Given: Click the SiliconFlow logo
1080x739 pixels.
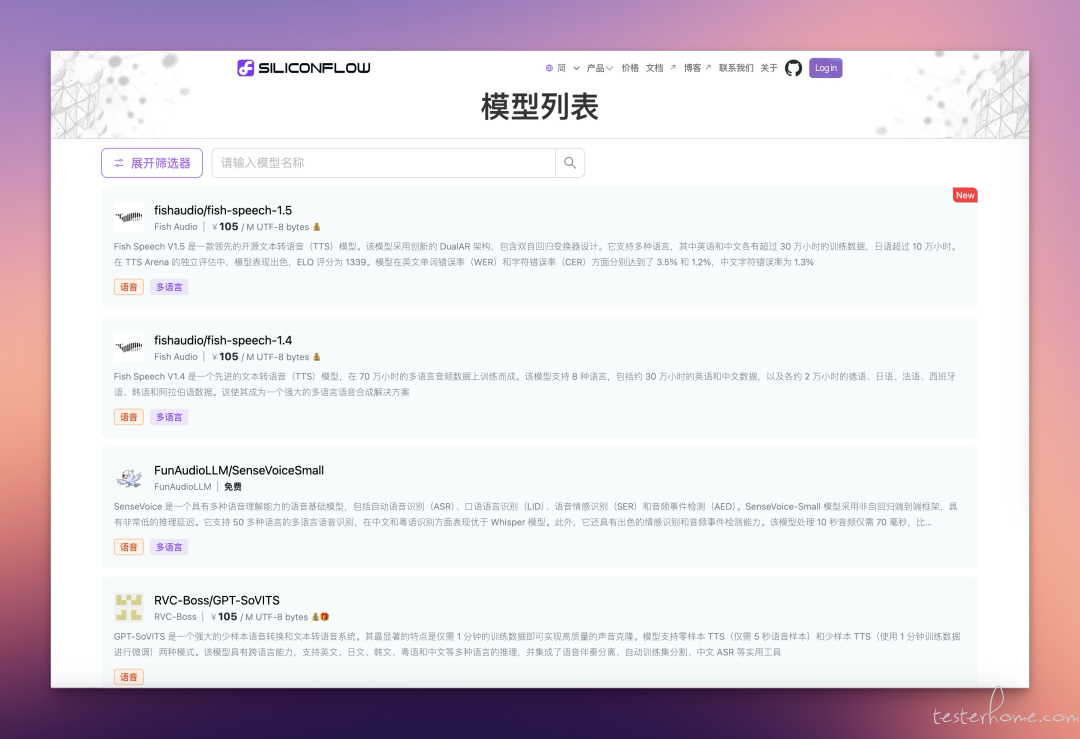Looking at the screenshot, I should (304, 67).
